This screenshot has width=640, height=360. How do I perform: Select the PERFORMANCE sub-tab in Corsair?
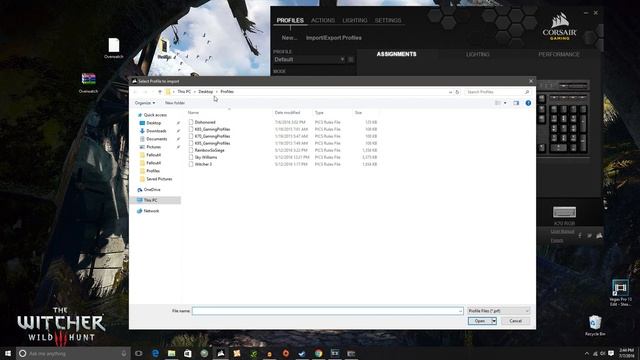click(559, 54)
